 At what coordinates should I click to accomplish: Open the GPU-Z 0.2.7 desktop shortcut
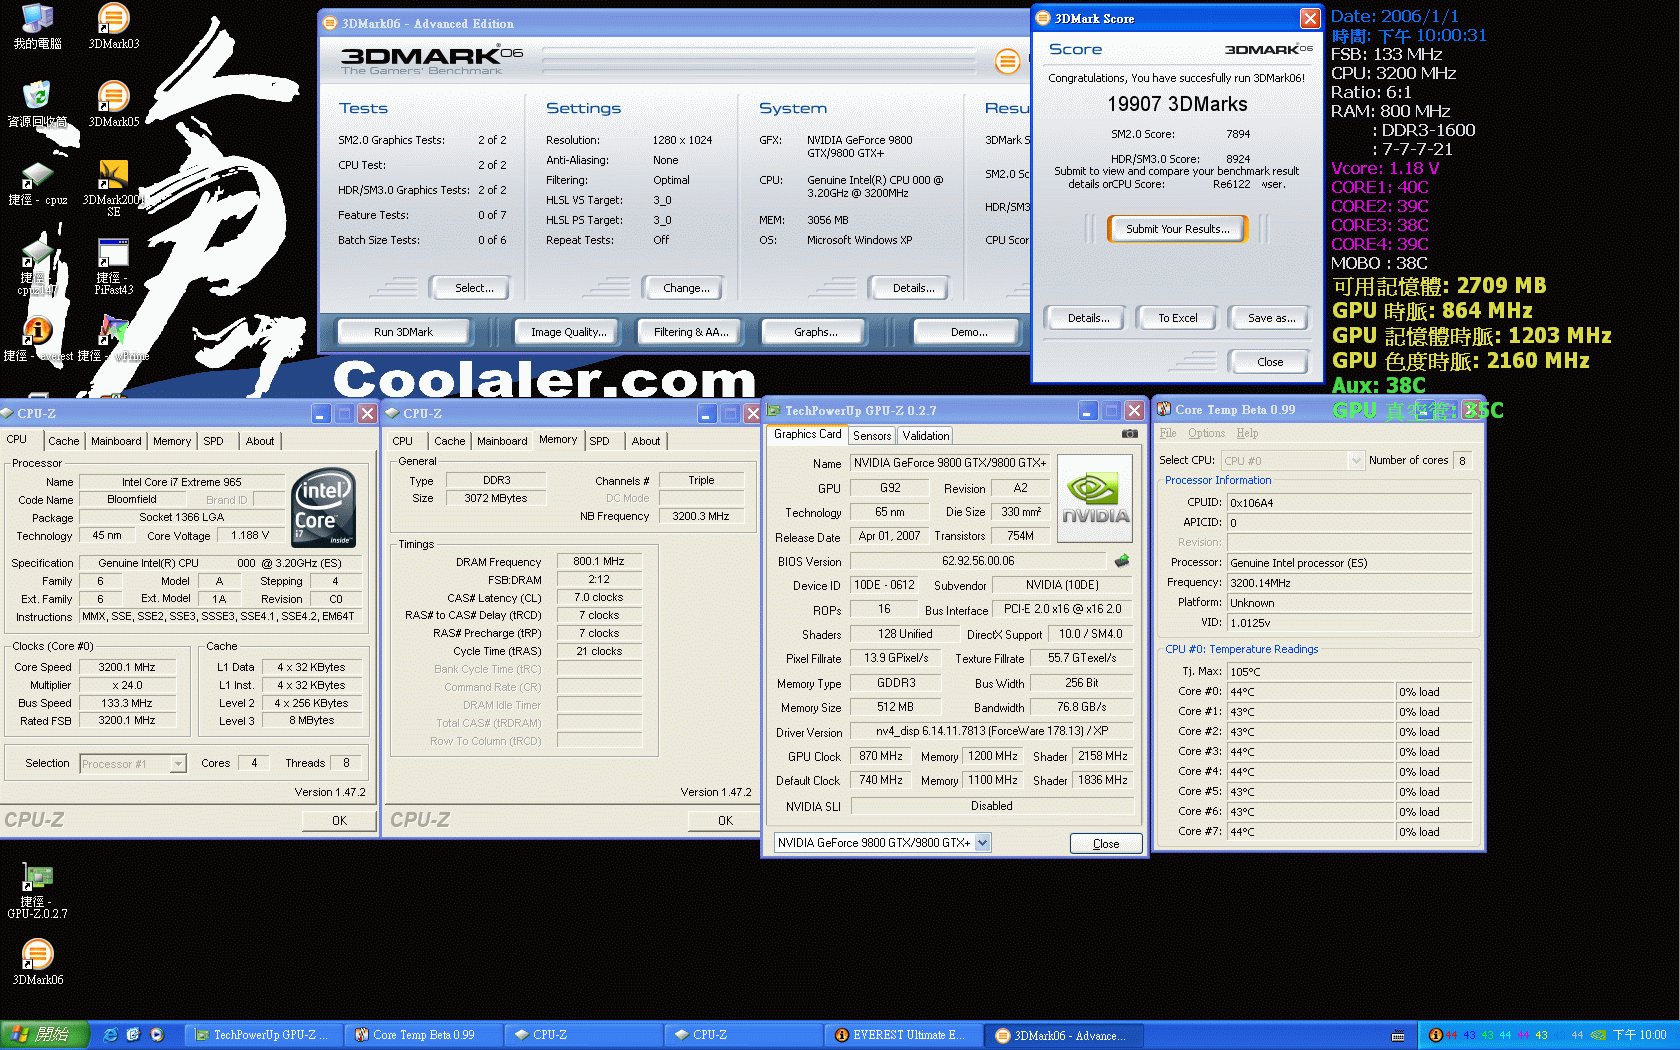click(37, 890)
